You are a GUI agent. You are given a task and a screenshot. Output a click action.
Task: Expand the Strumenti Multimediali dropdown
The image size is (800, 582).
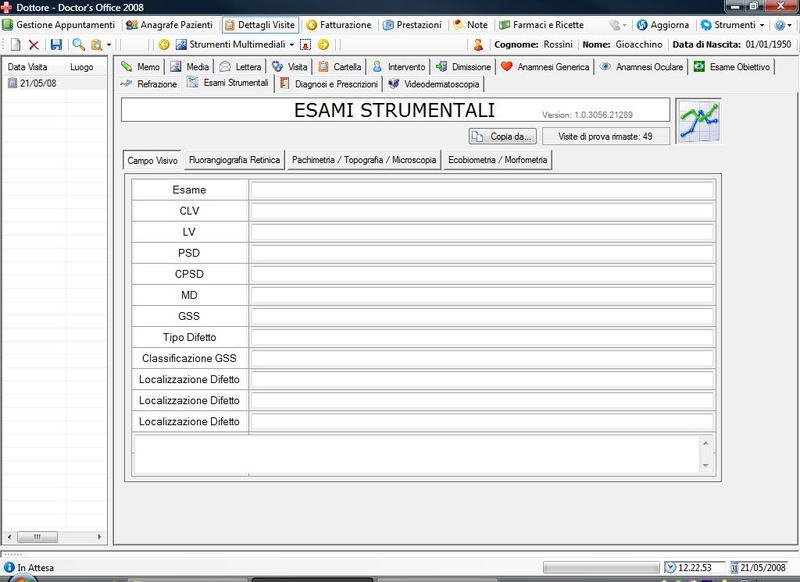click(292, 45)
